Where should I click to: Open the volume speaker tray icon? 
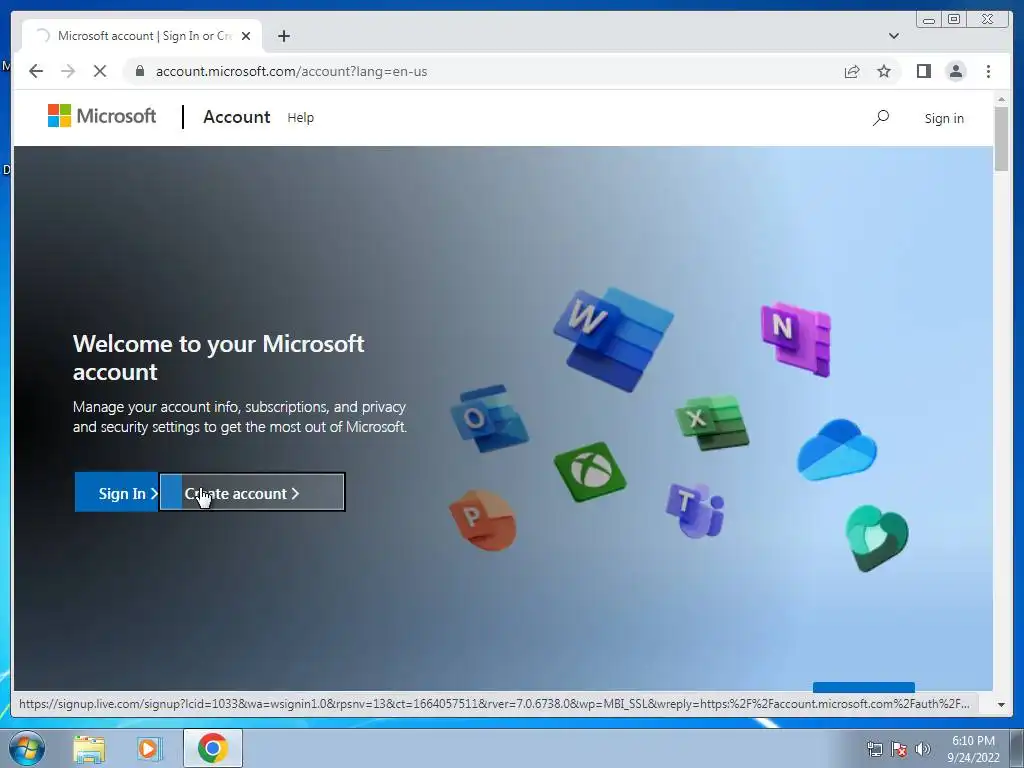[x=923, y=749]
